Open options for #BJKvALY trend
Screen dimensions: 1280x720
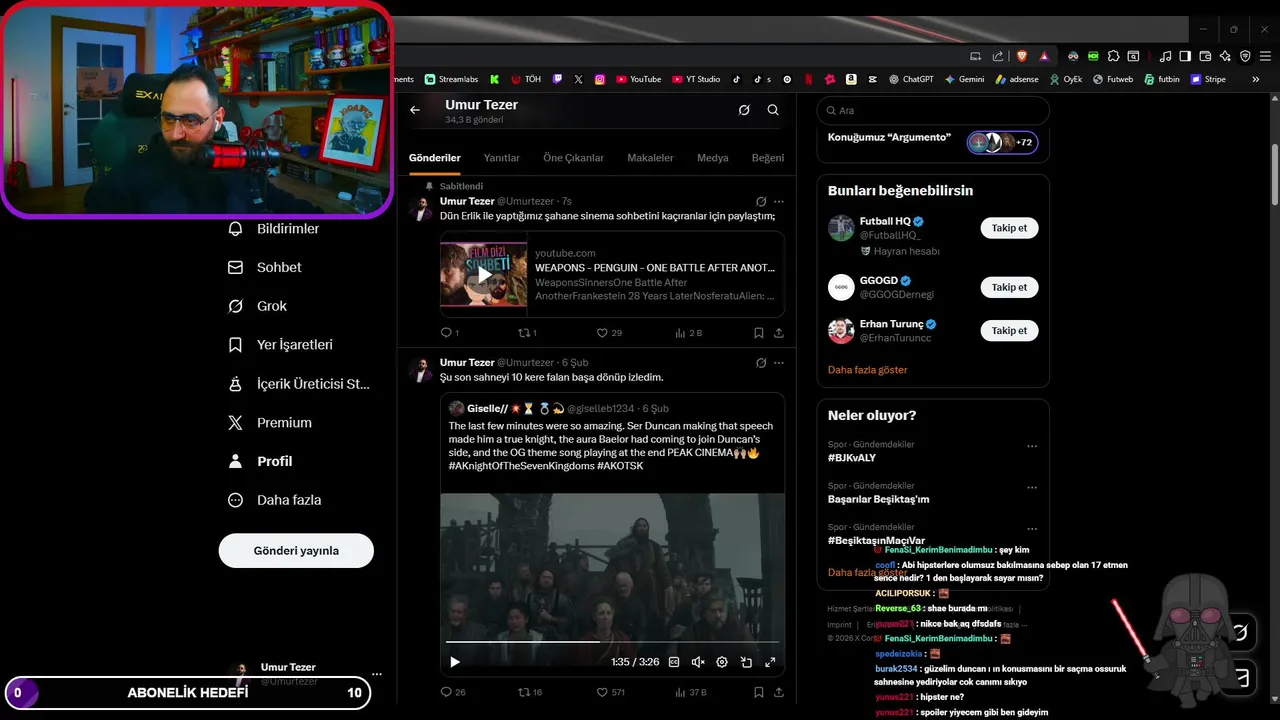click(x=1032, y=446)
